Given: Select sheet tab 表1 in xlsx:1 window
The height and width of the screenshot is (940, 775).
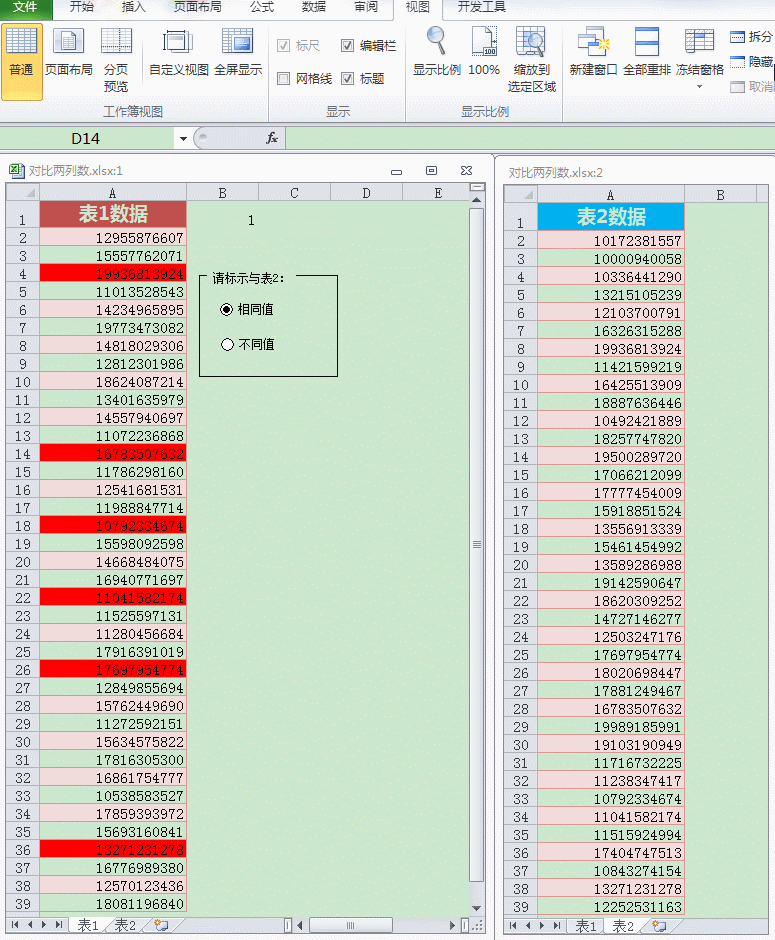Looking at the screenshot, I should [88, 925].
